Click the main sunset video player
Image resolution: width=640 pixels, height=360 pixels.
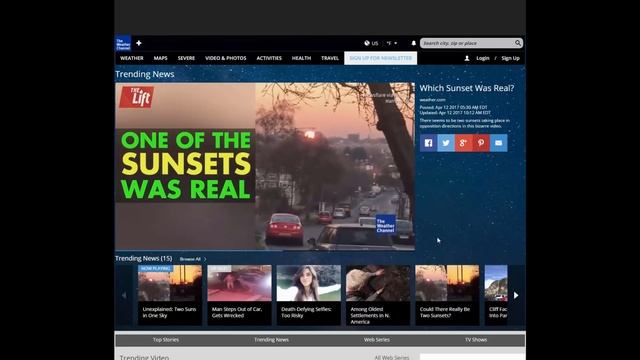[x=265, y=166]
